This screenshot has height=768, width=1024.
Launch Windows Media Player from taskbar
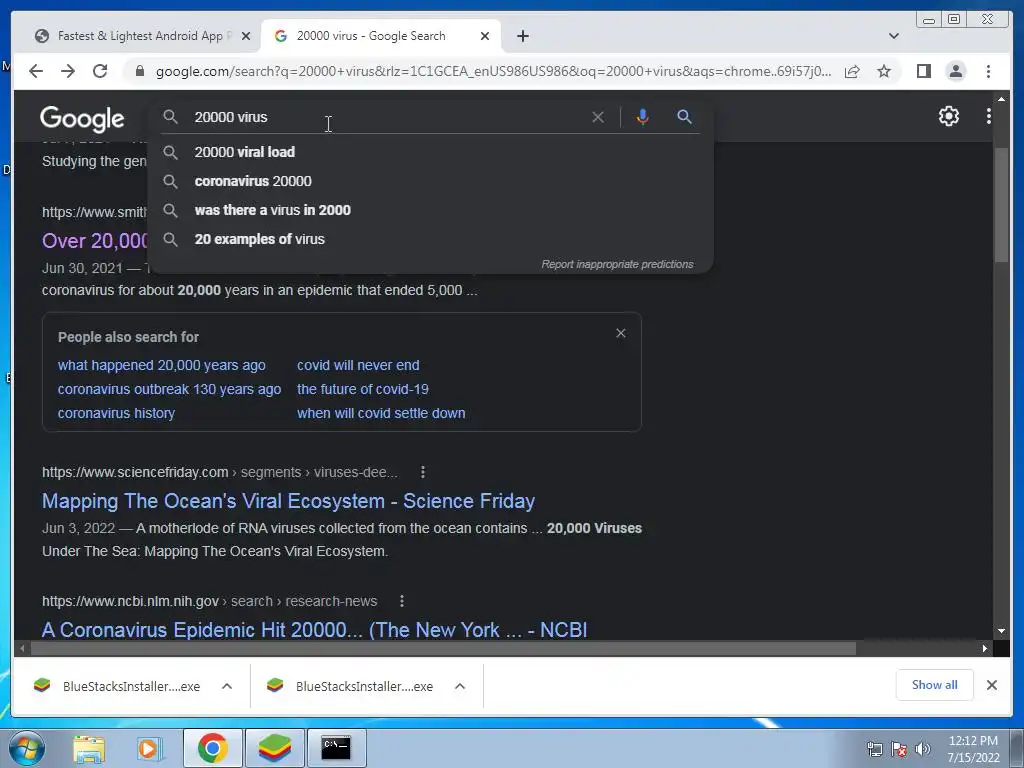coord(149,748)
